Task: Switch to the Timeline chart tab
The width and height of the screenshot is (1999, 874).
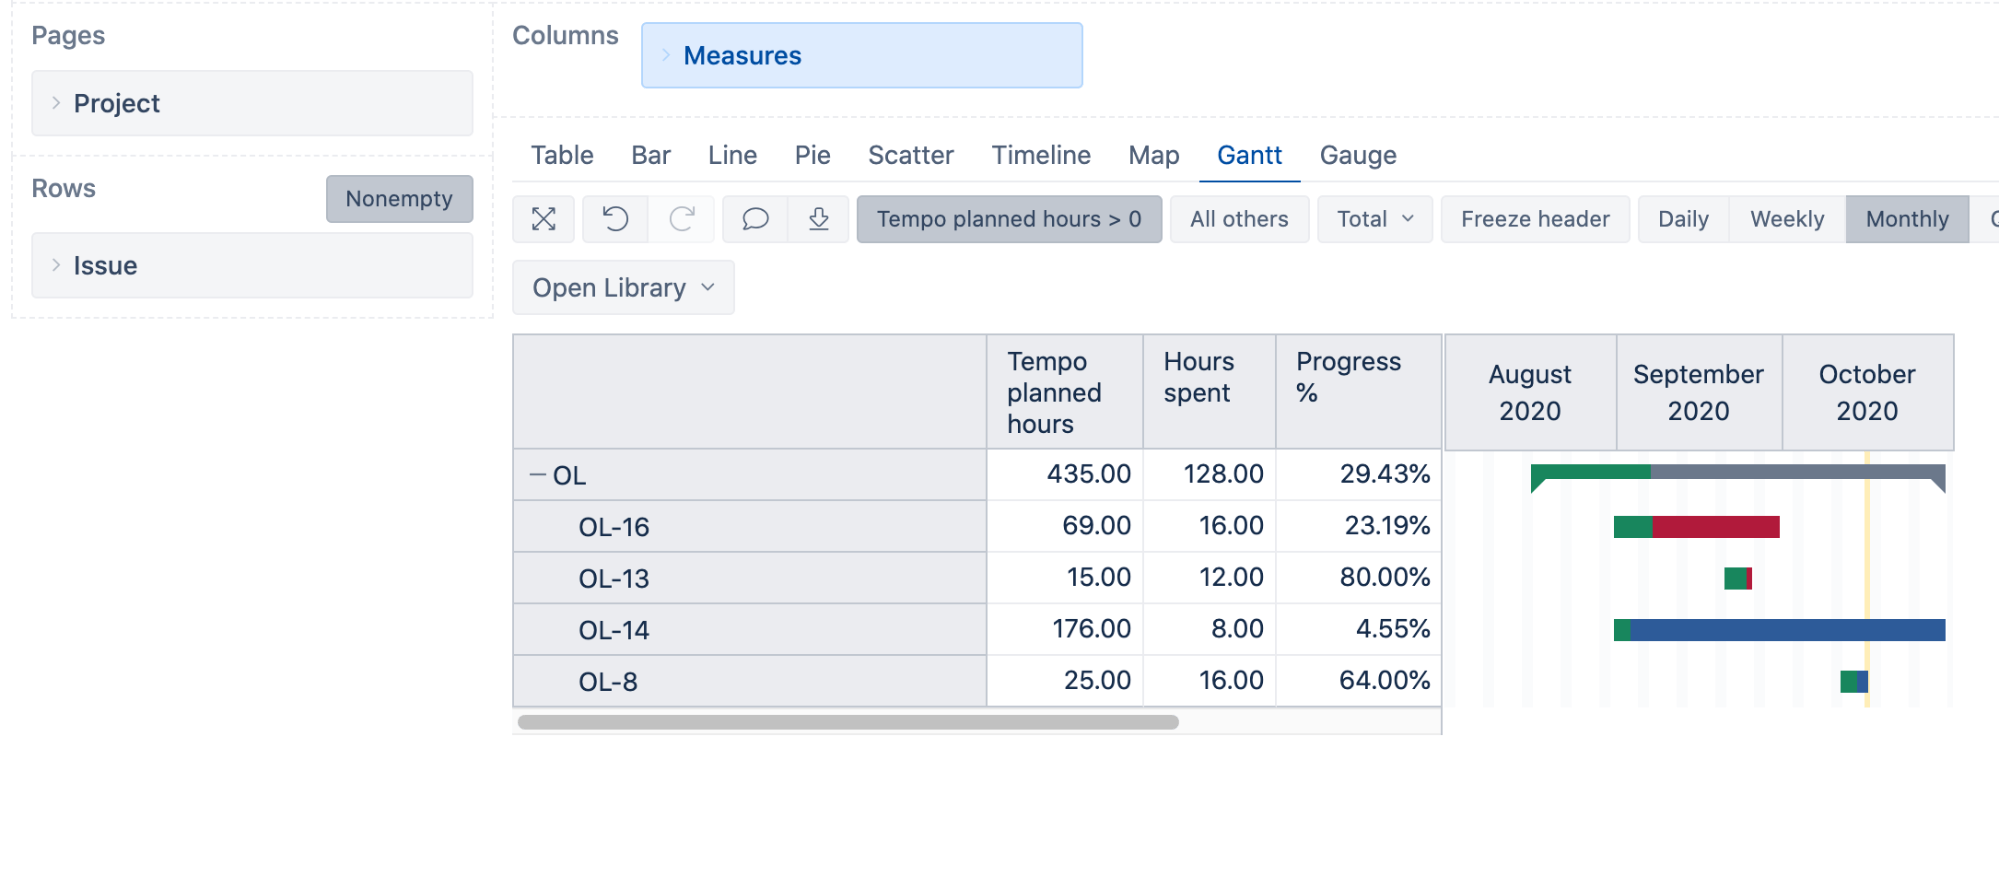Action: click(1041, 155)
